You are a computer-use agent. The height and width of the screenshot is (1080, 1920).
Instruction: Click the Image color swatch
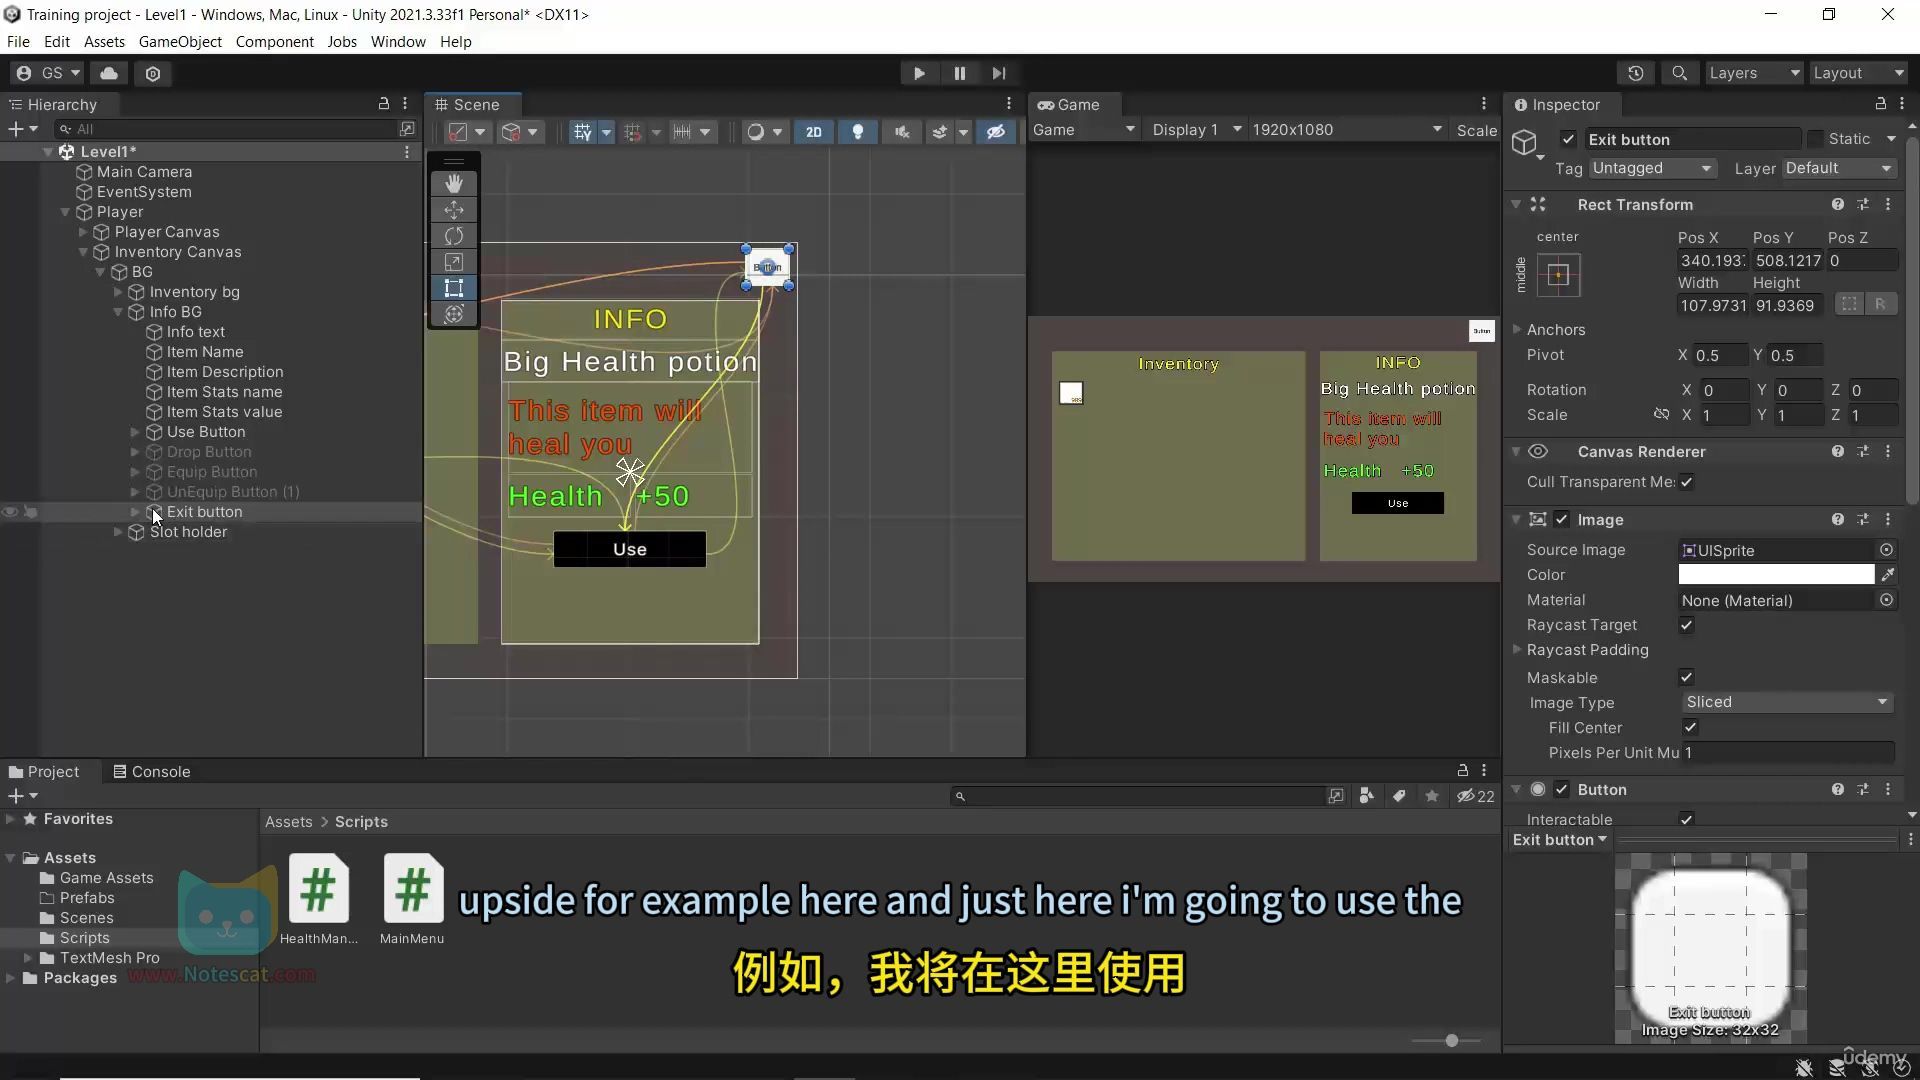1776,574
